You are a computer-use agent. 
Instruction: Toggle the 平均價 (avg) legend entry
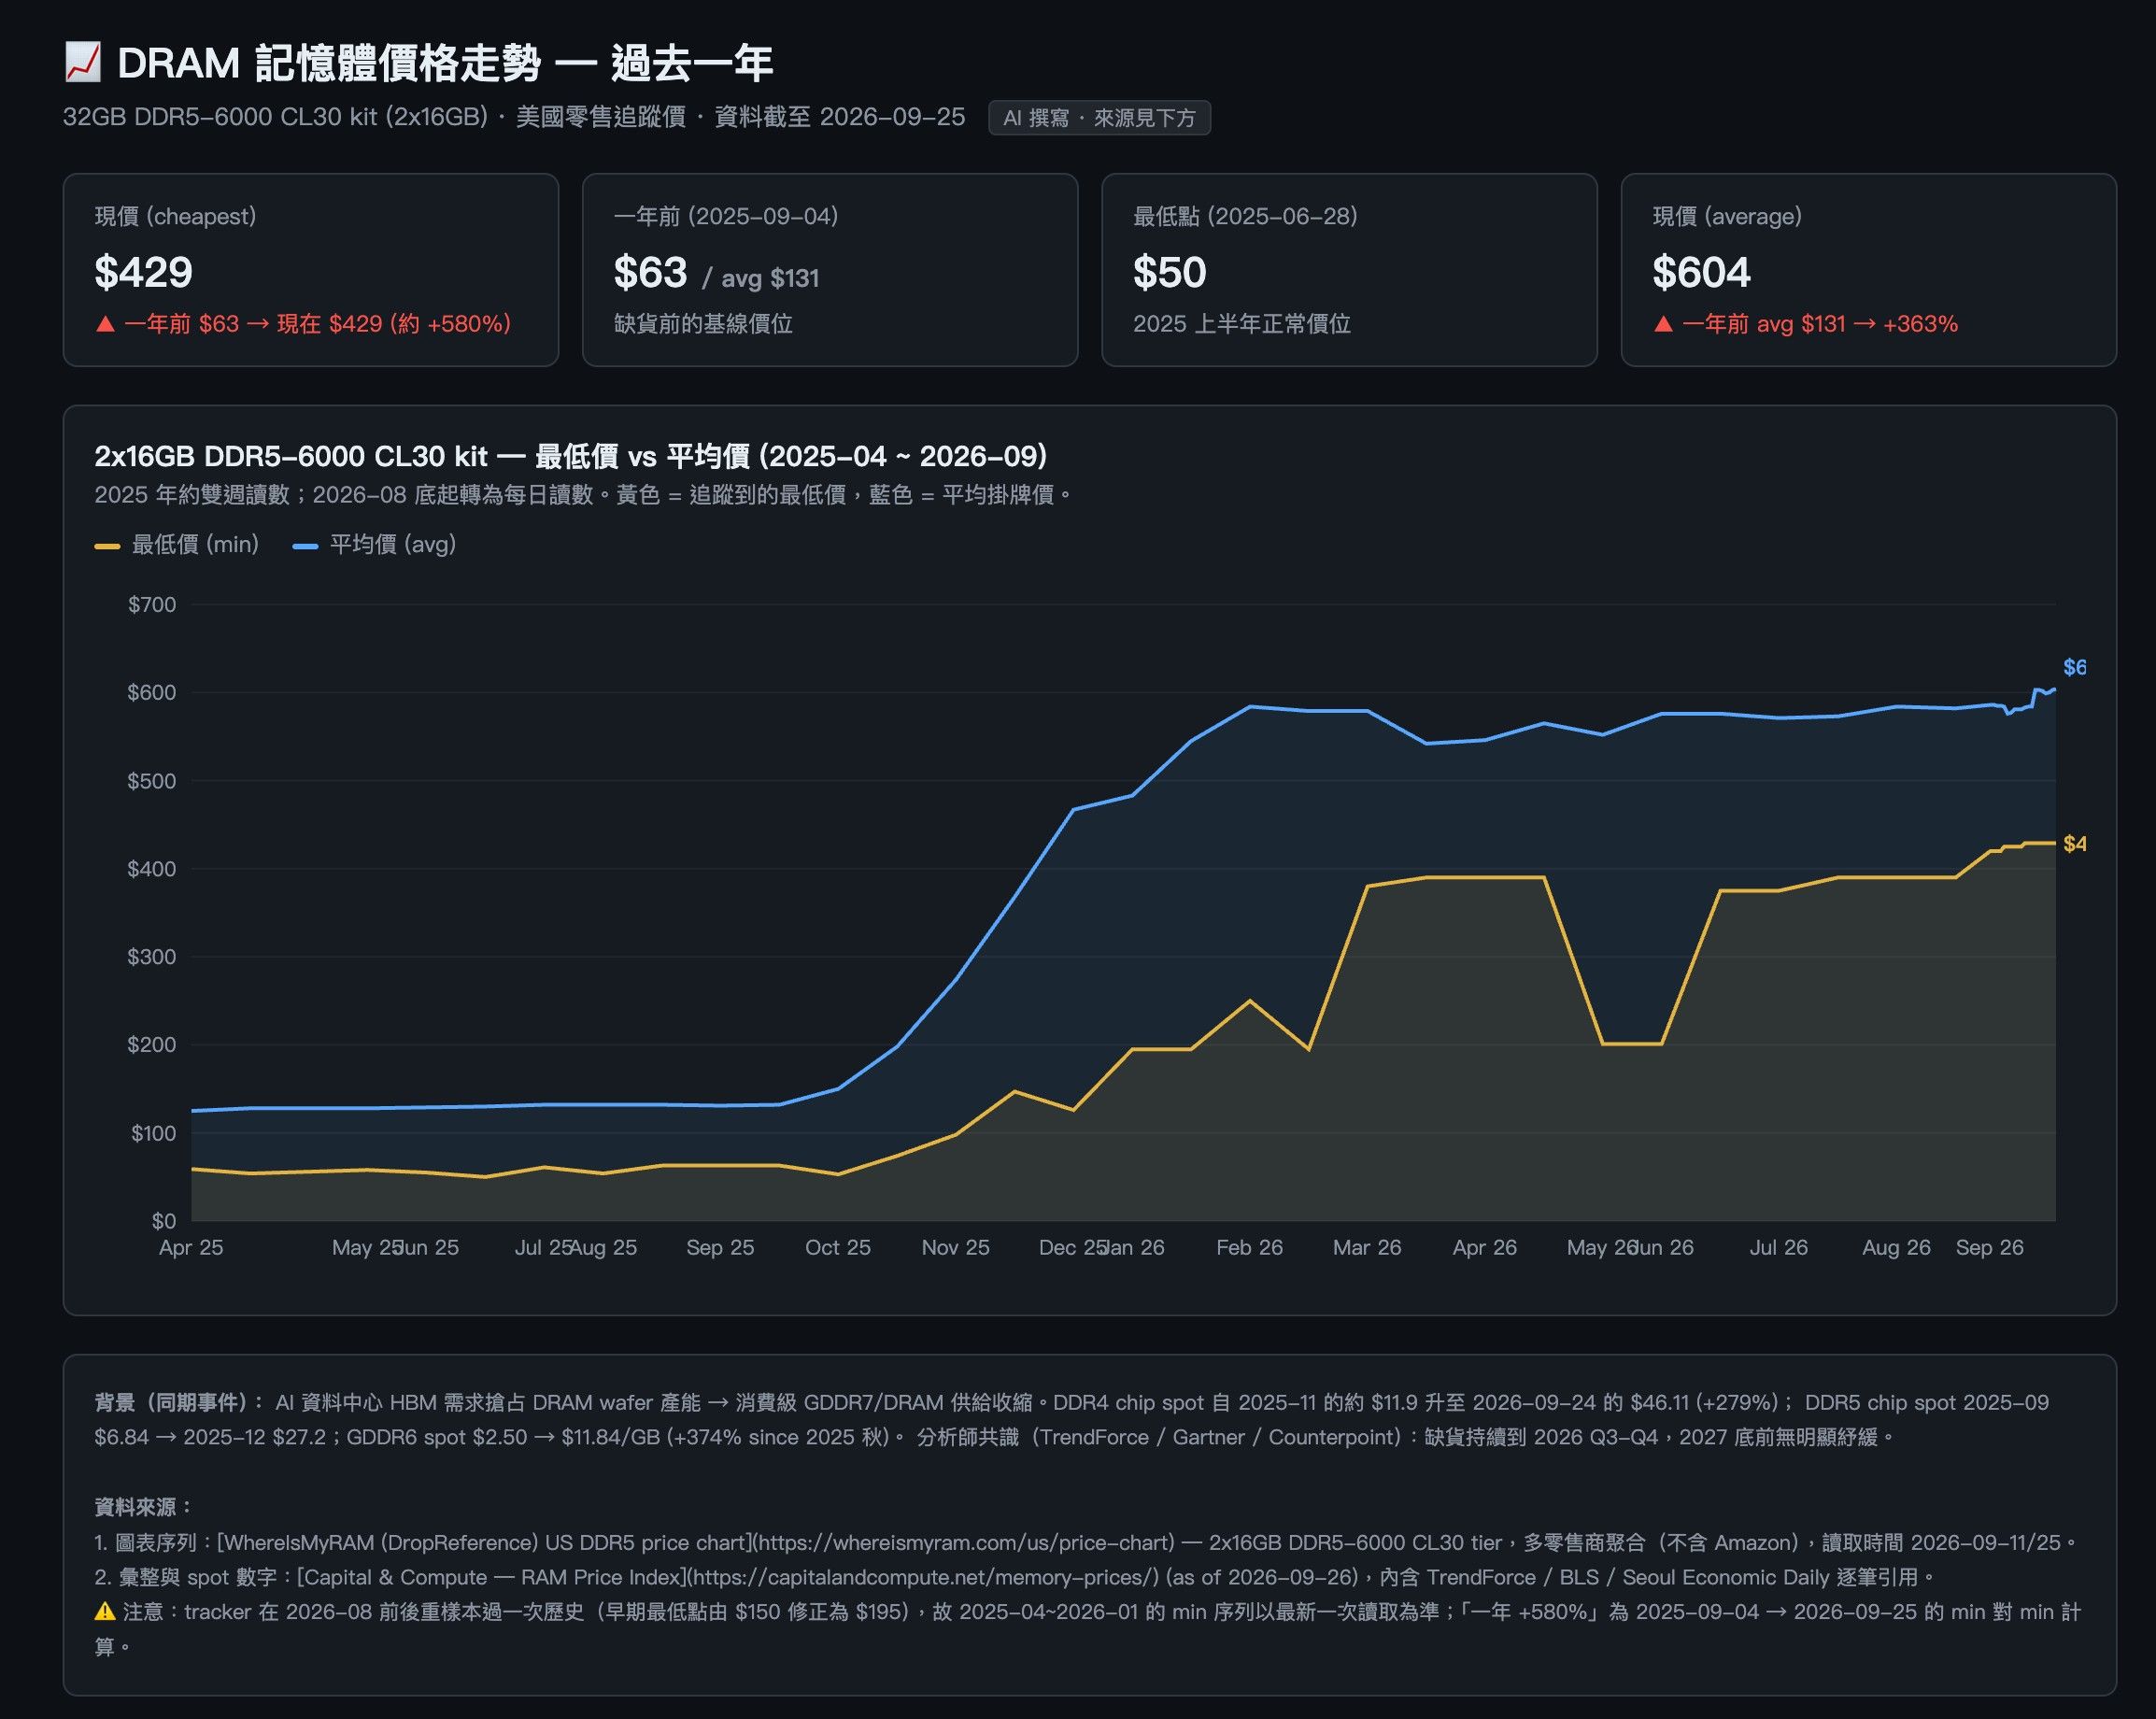click(375, 544)
